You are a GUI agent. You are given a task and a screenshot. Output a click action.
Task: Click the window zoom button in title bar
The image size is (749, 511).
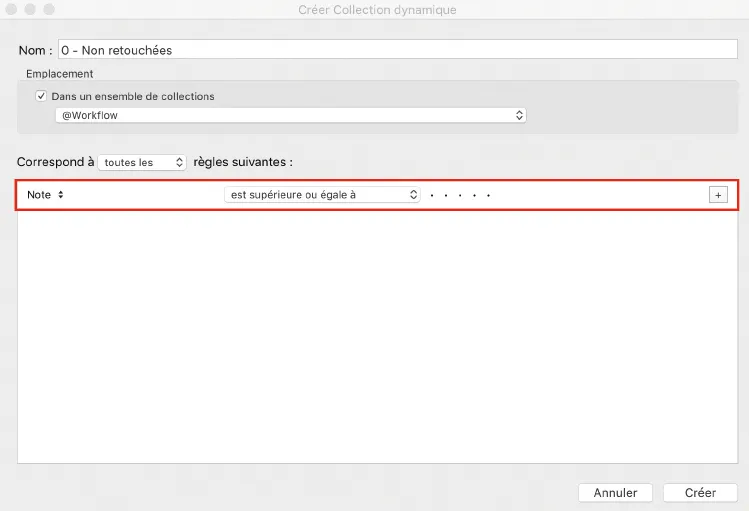(x=48, y=9)
